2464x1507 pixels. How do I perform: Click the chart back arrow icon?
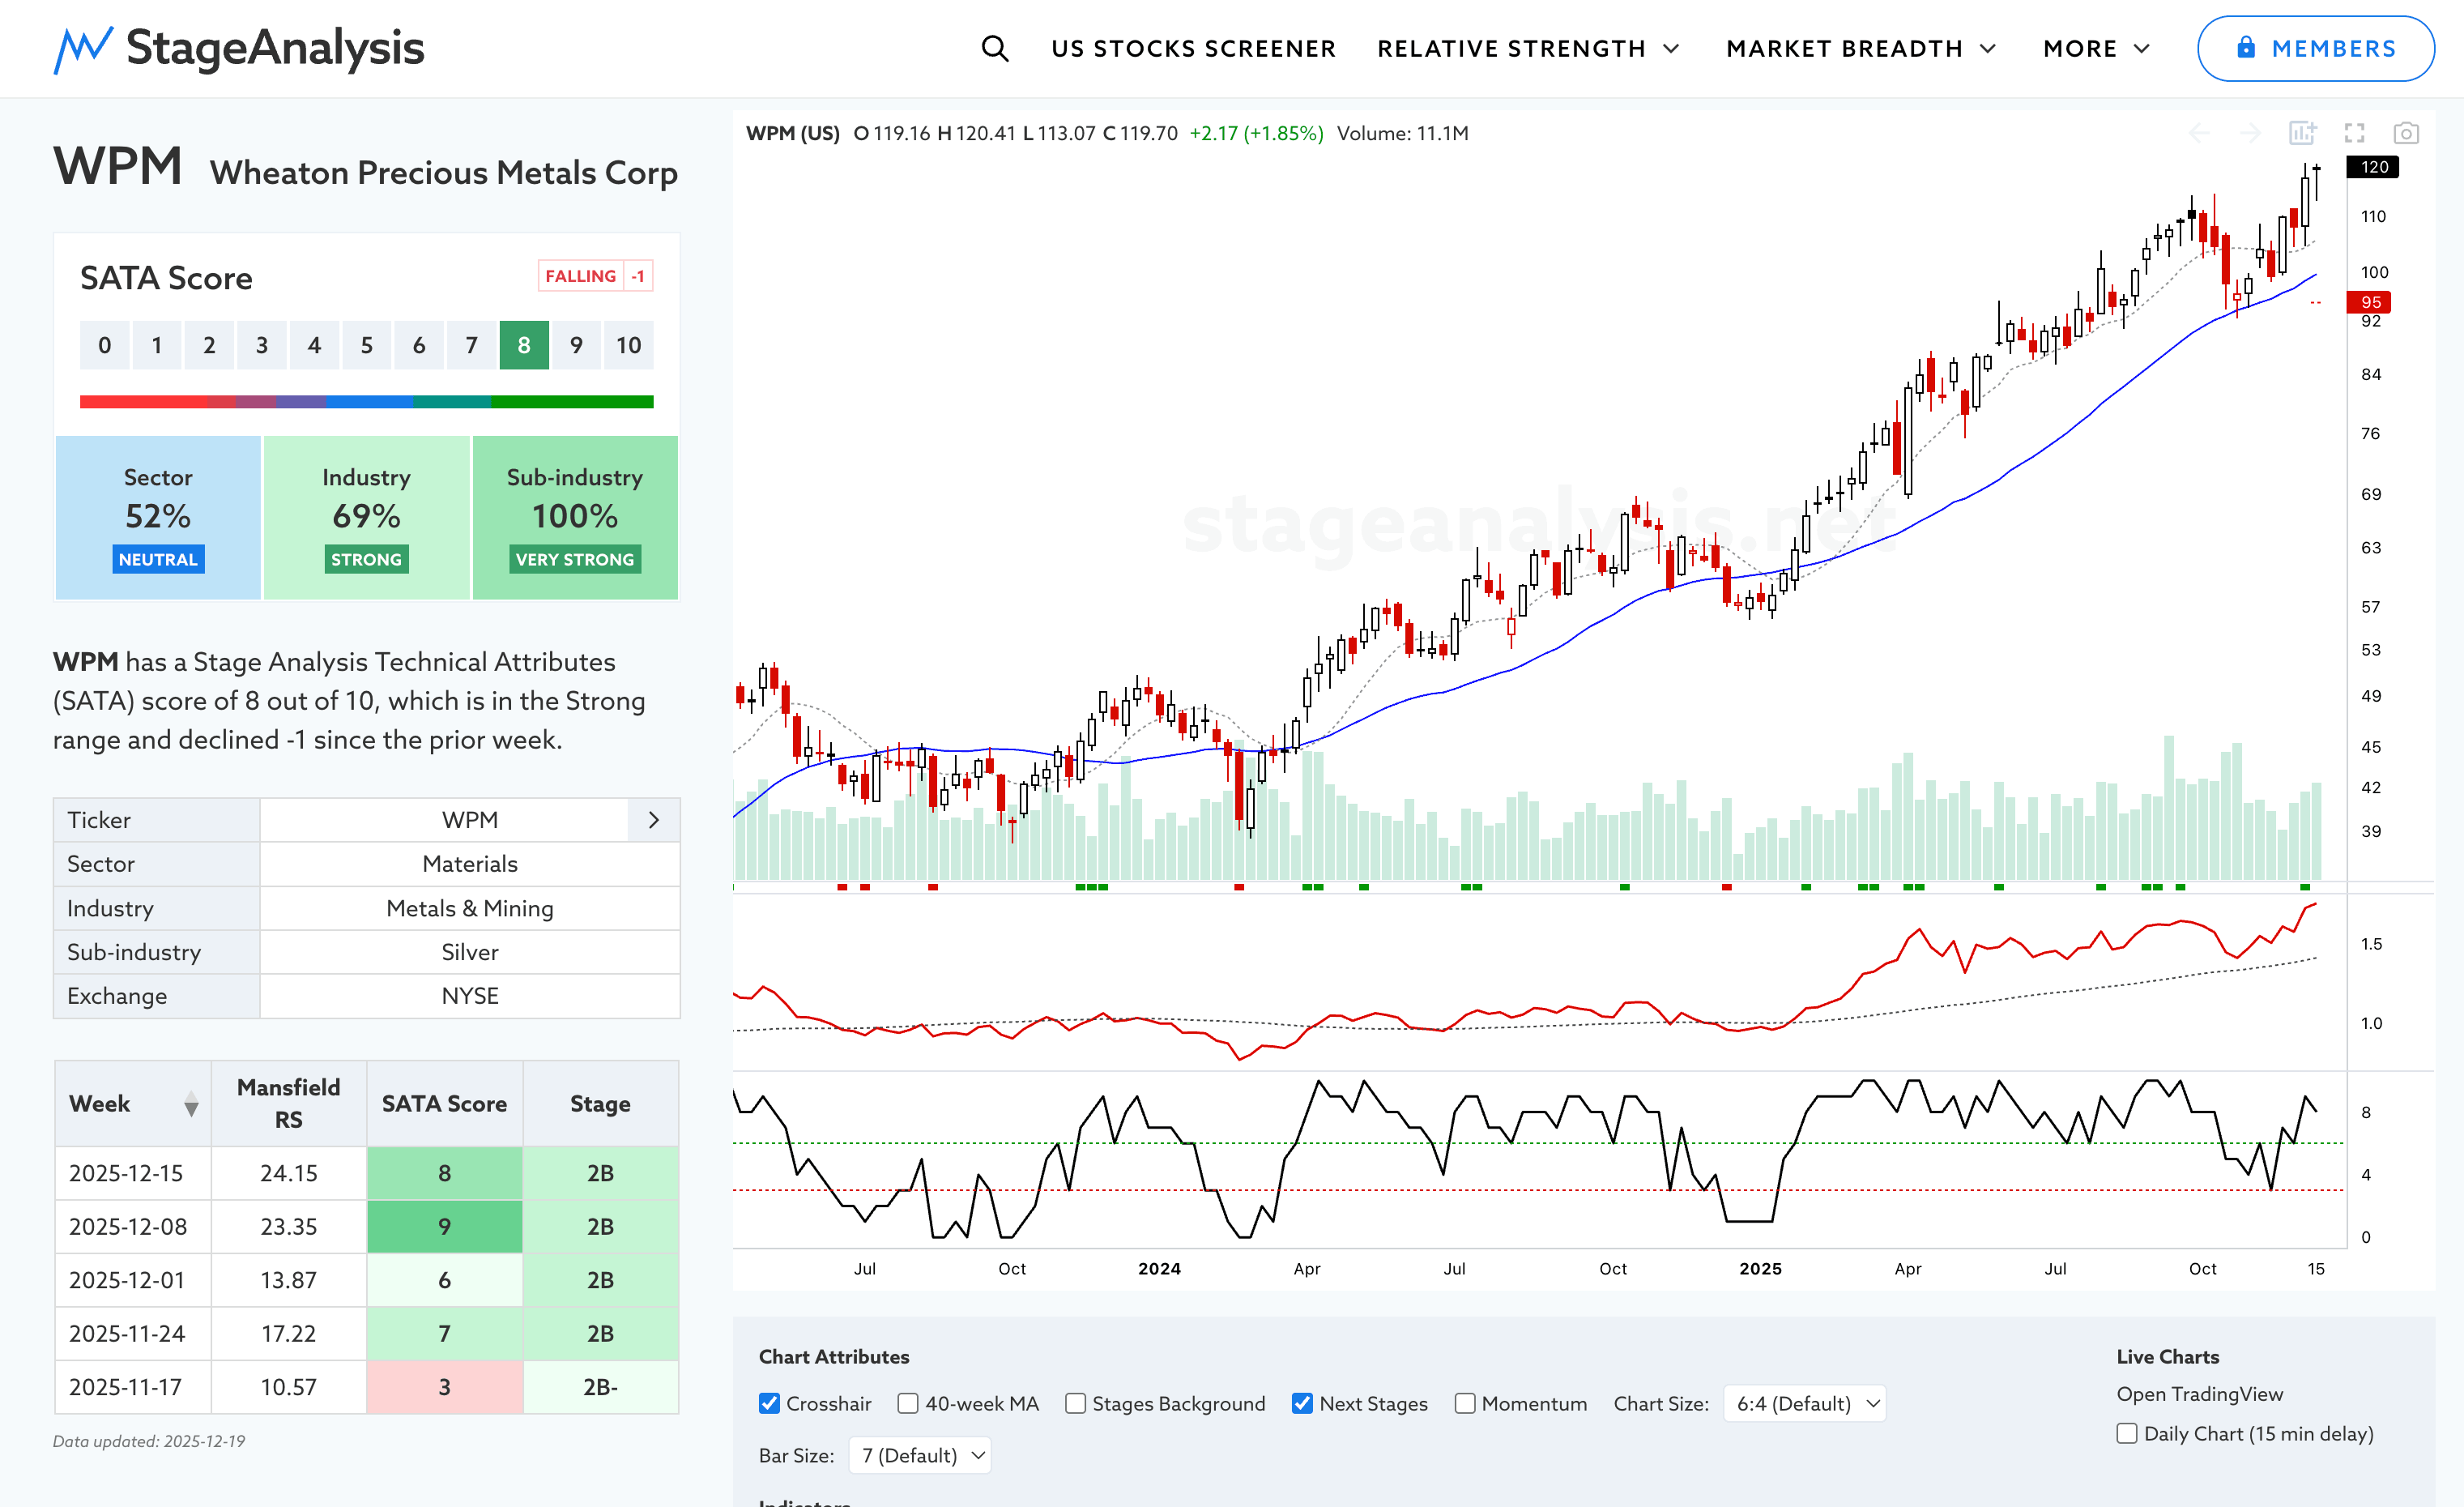pos(2199,133)
